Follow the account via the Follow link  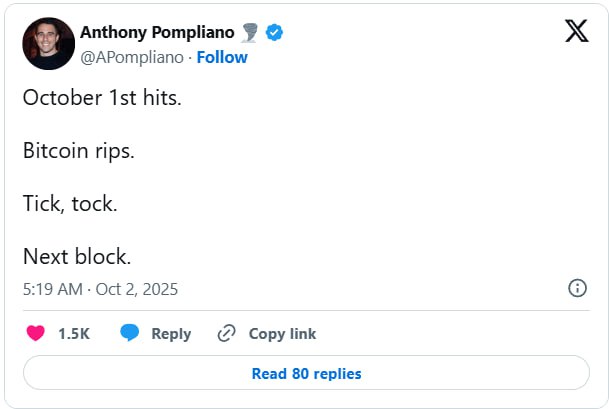pyautogui.click(x=221, y=57)
